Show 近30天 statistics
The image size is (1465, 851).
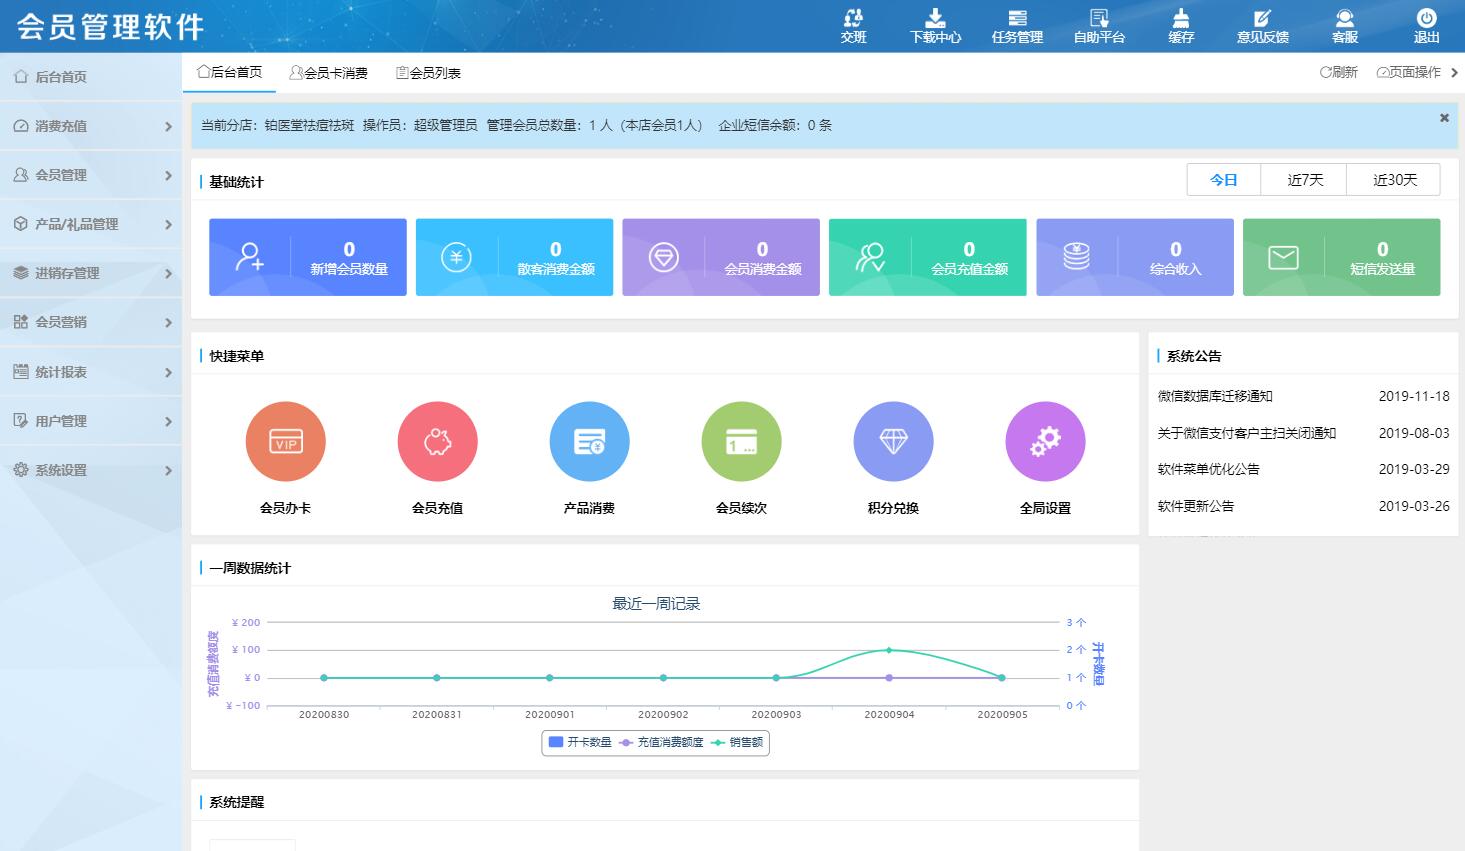1395,180
